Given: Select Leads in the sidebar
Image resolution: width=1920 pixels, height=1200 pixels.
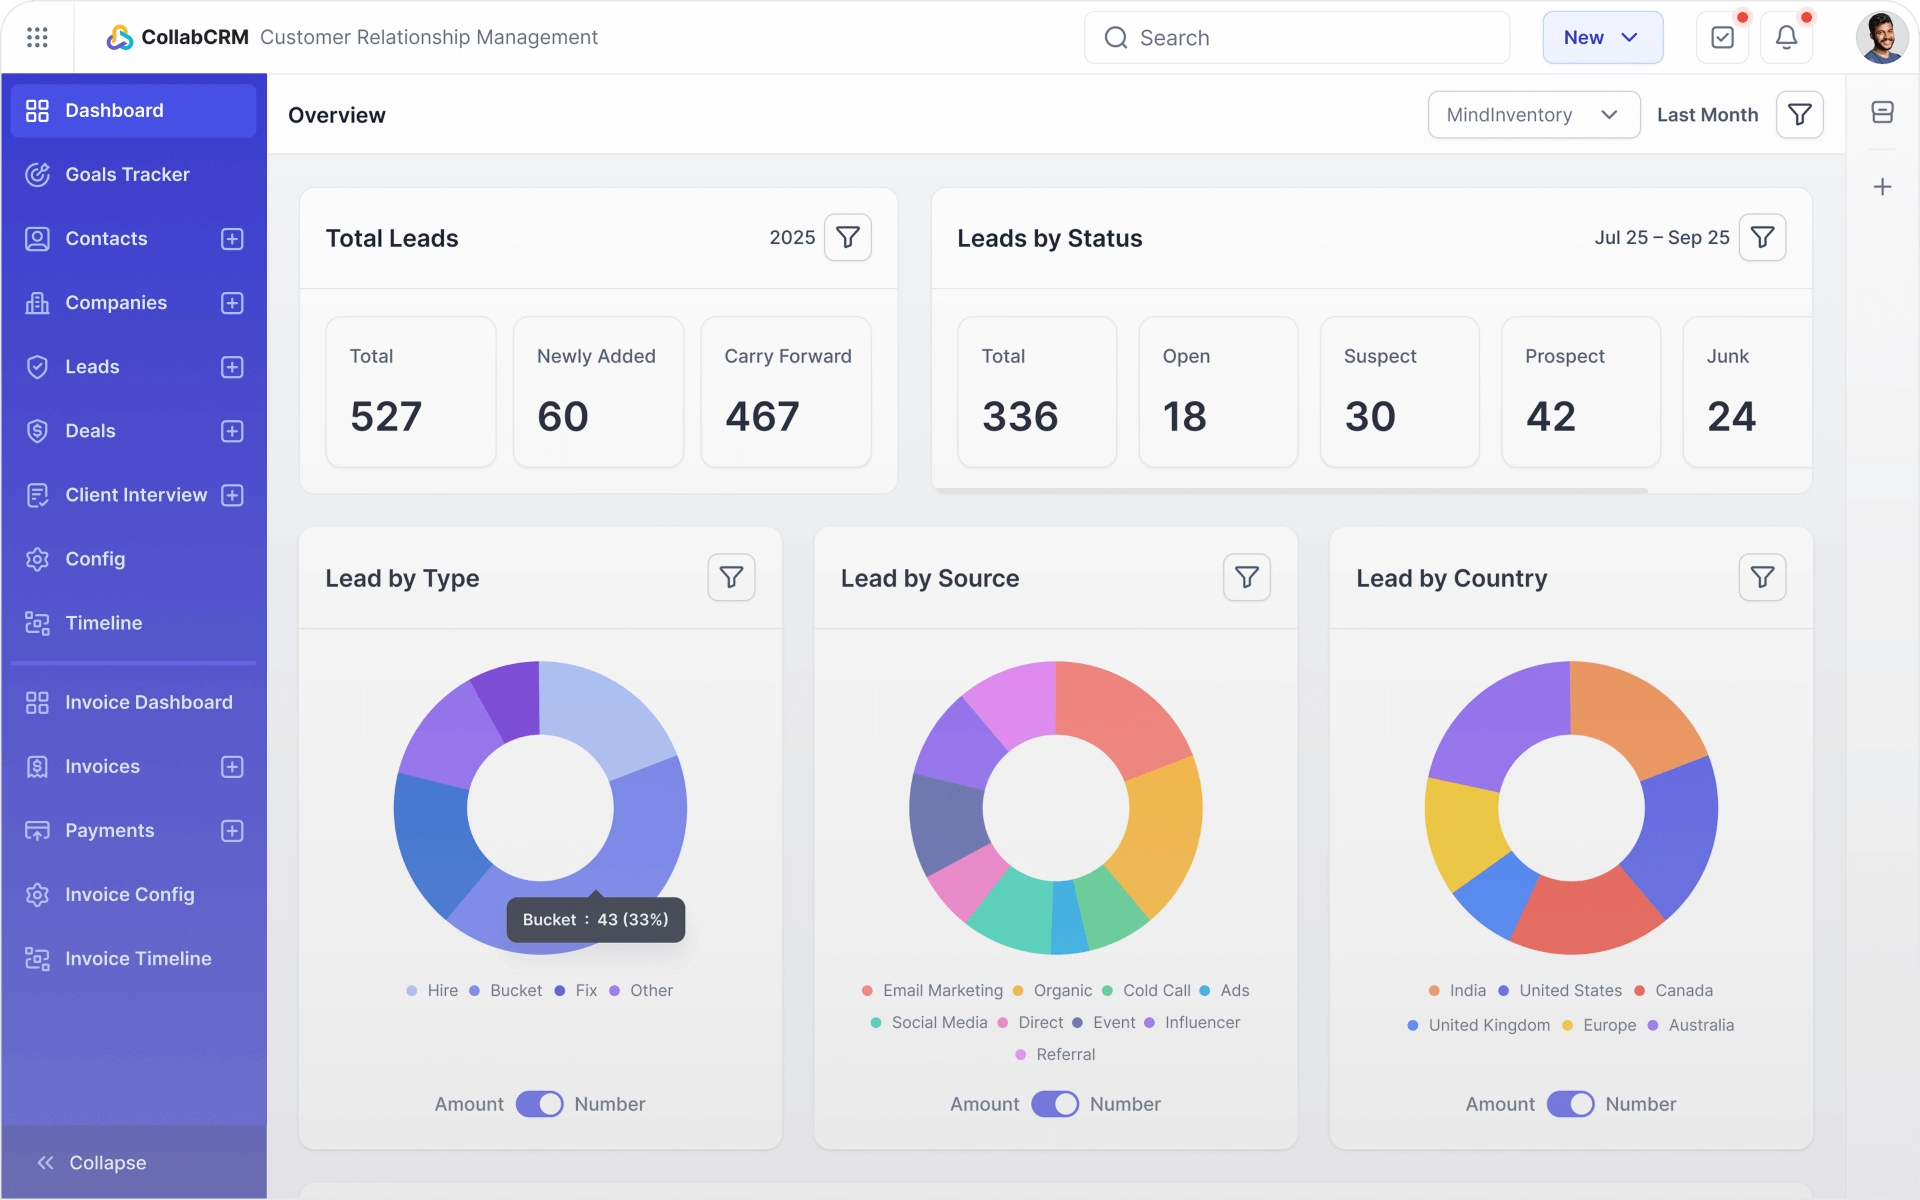Looking at the screenshot, I should pos(92,366).
